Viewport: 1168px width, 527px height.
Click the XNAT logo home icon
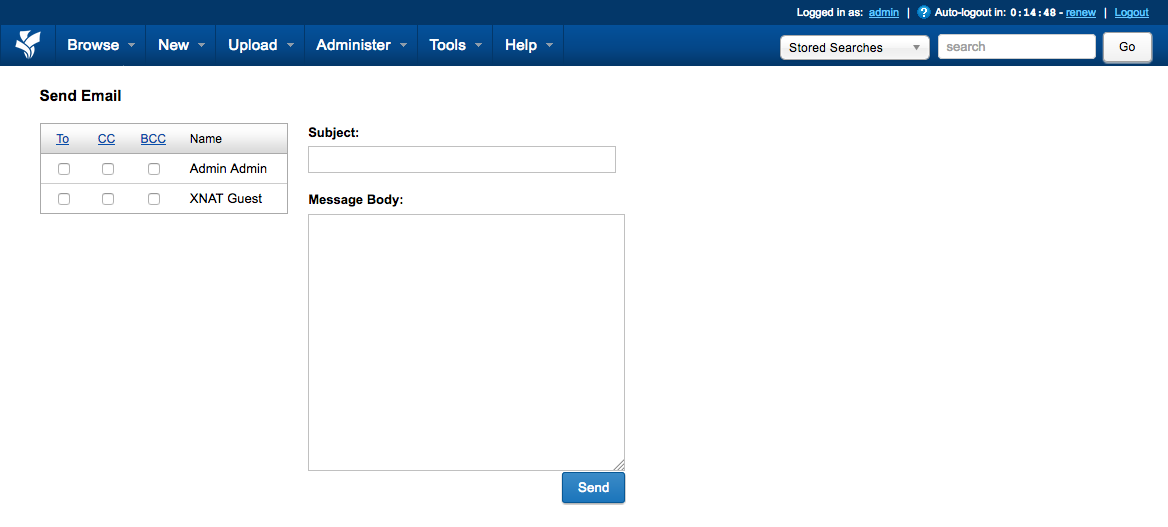tap(28, 45)
